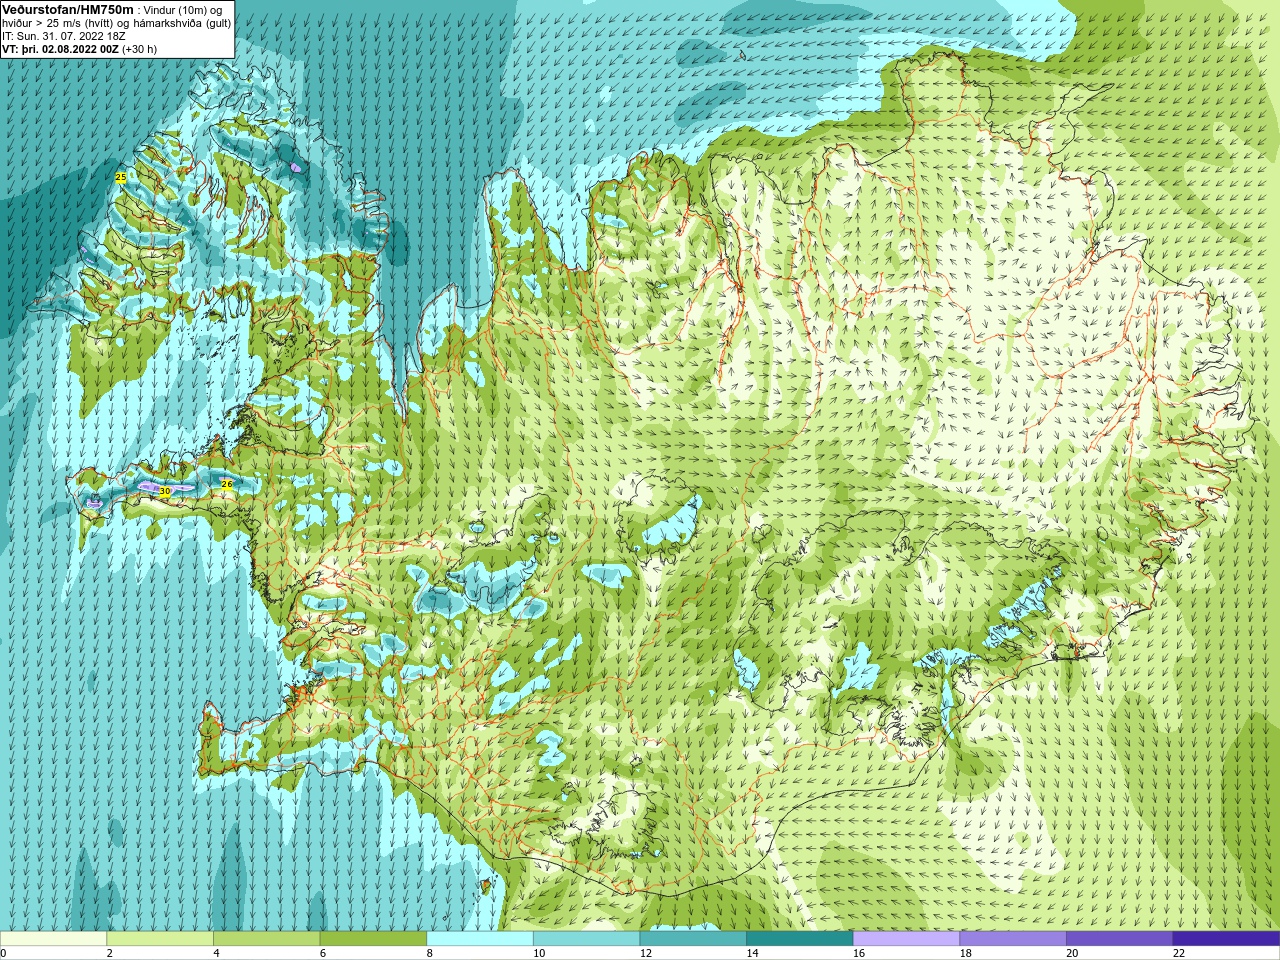Select the 2–4 m/s light green legend swatch
The height and width of the screenshot is (960, 1280).
coord(160,939)
